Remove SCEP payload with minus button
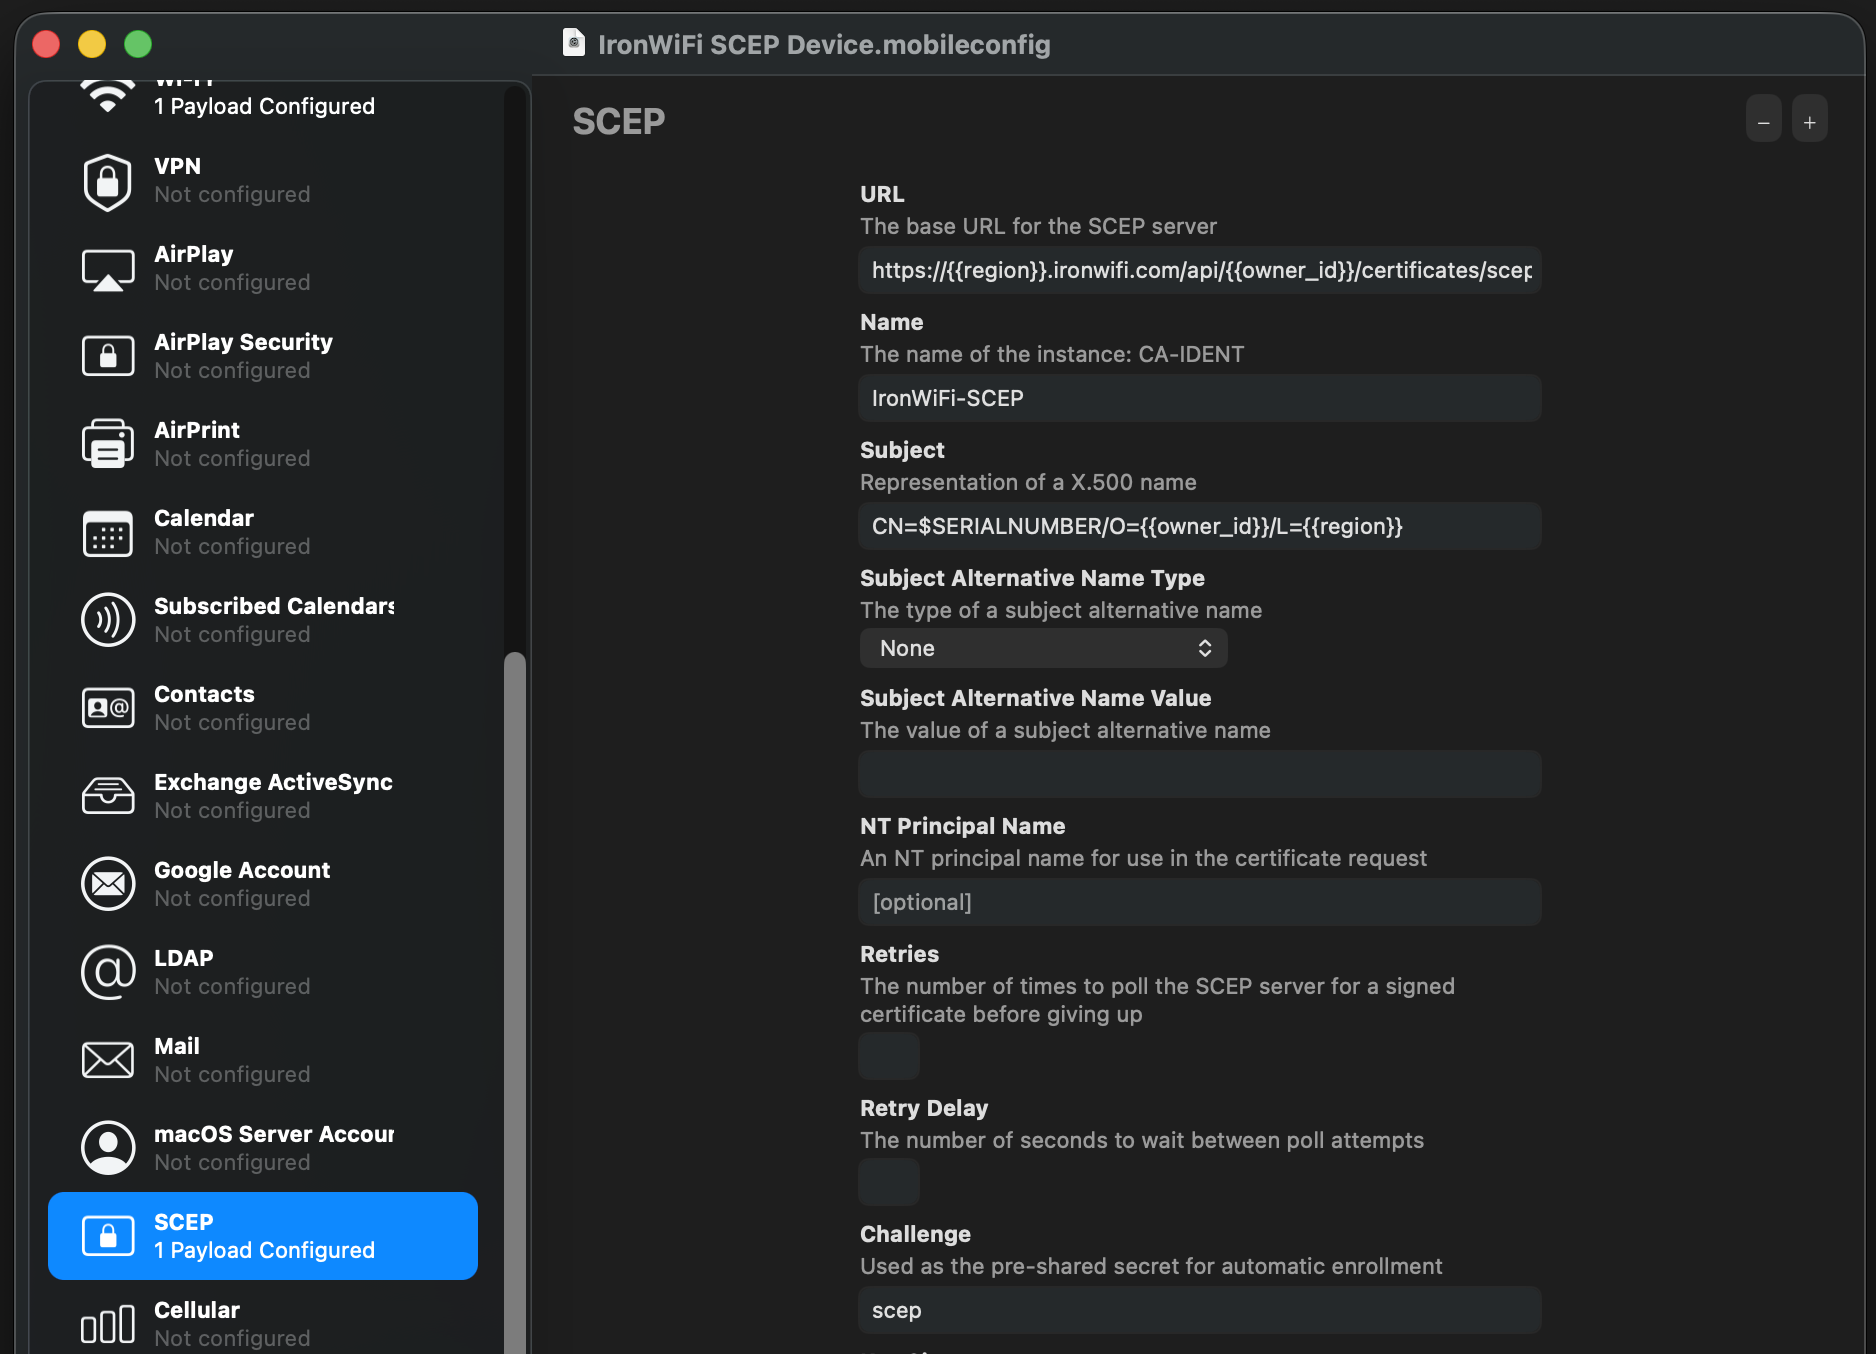1876x1354 pixels. [1763, 122]
